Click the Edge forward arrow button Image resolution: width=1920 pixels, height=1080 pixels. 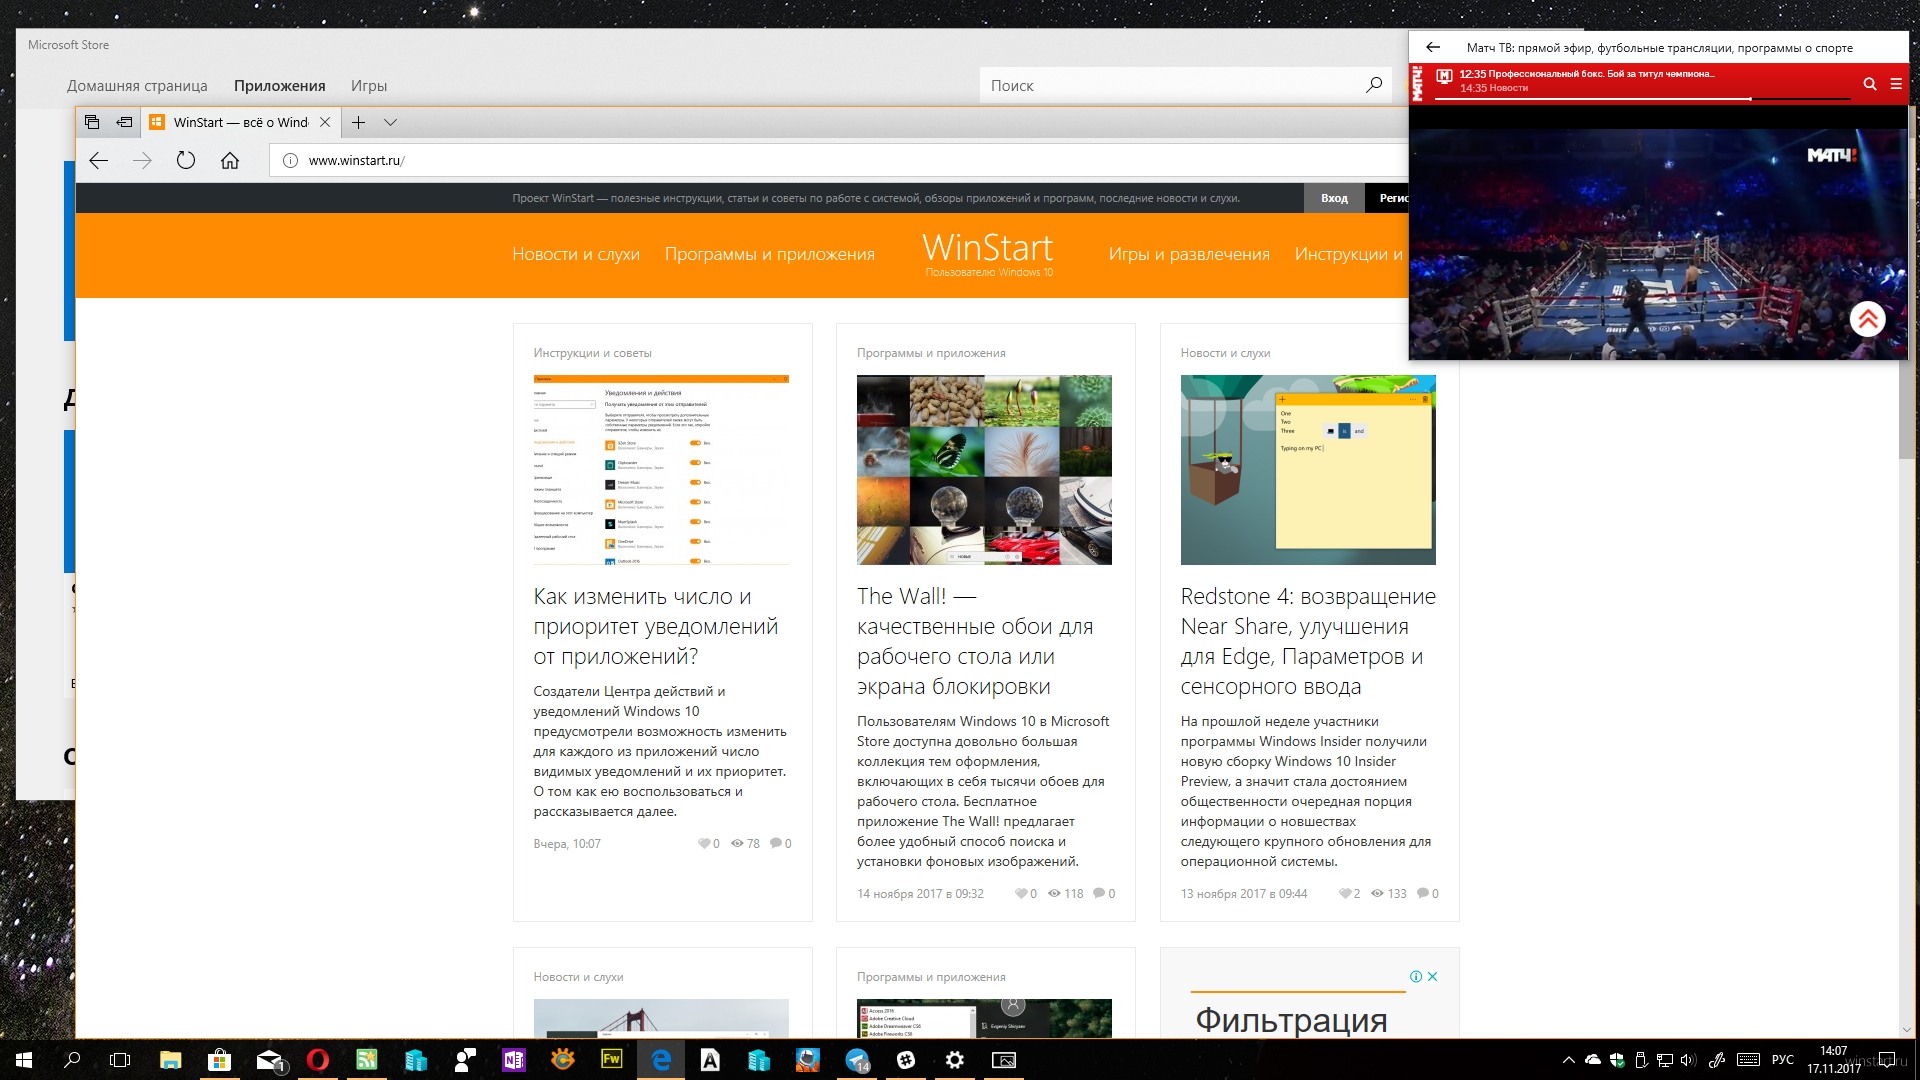click(x=142, y=160)
